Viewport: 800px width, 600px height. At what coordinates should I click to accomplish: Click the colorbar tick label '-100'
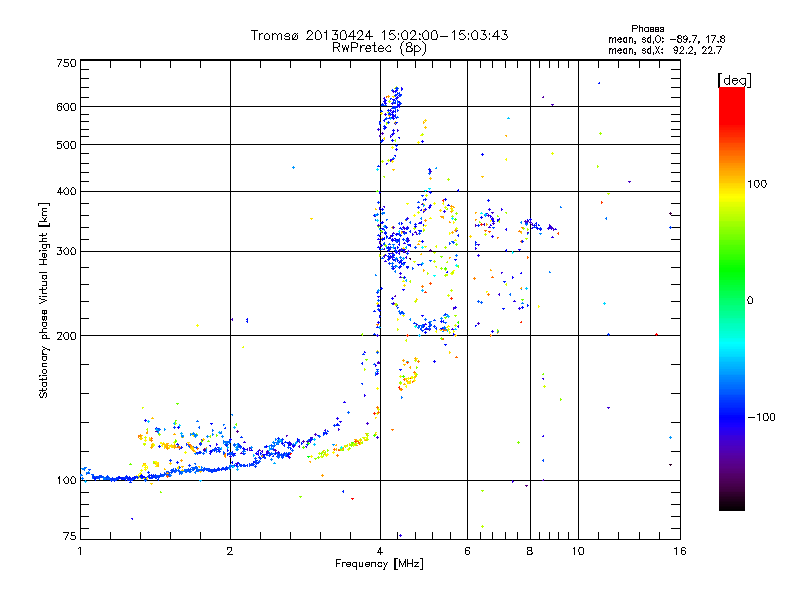[762, 417]
